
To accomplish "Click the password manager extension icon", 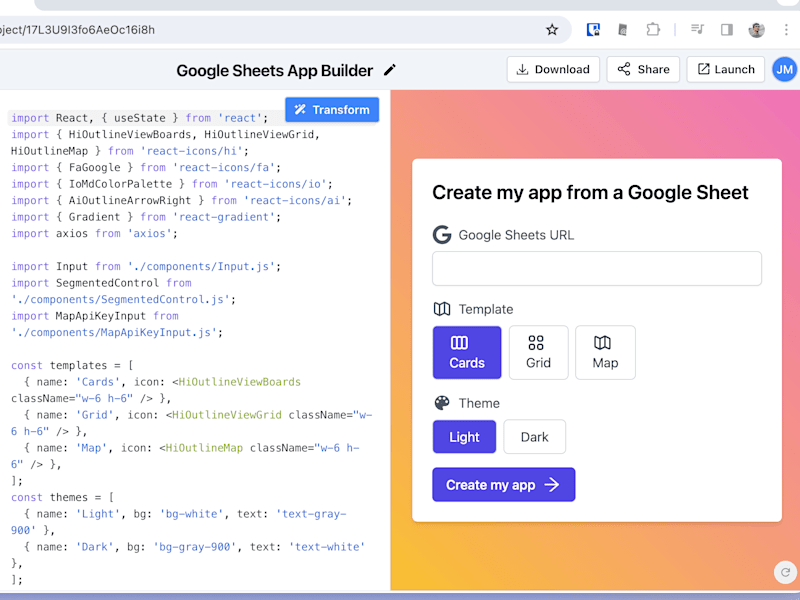I will click(593, 30).
